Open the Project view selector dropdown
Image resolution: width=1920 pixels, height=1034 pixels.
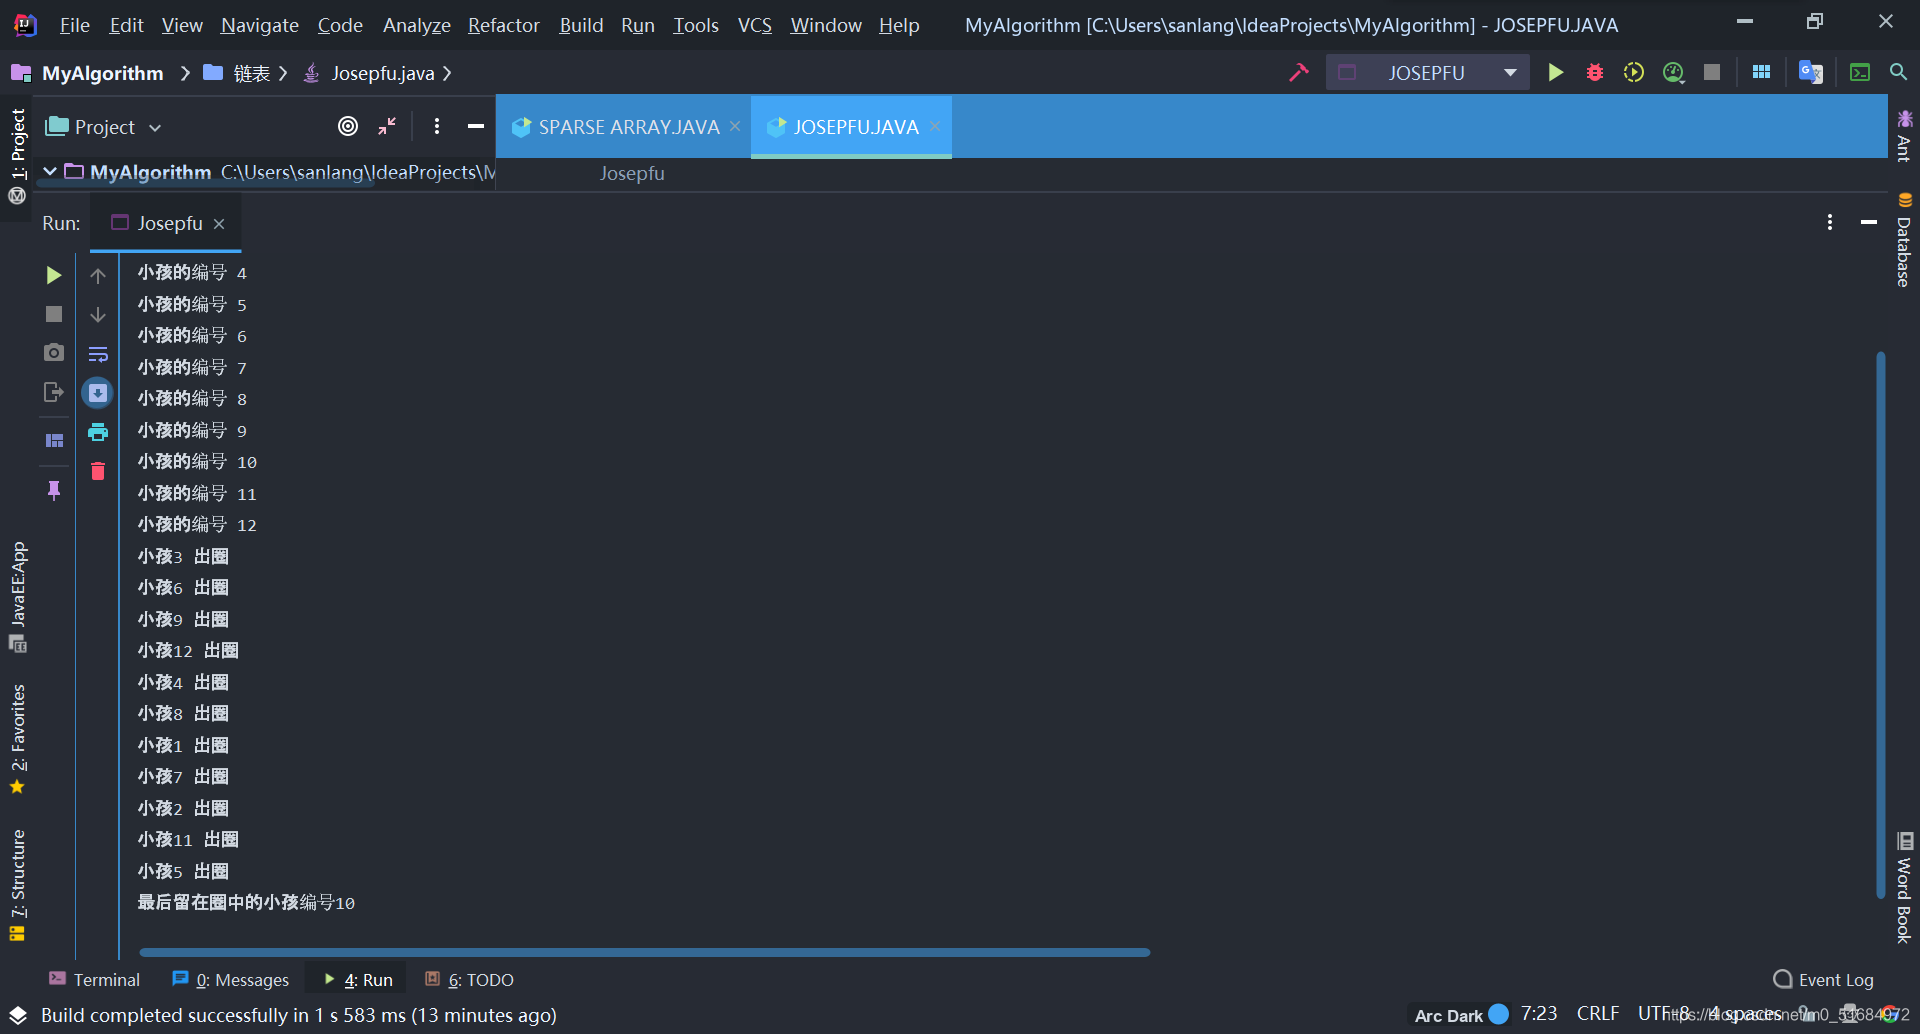[x=104, y=127]
